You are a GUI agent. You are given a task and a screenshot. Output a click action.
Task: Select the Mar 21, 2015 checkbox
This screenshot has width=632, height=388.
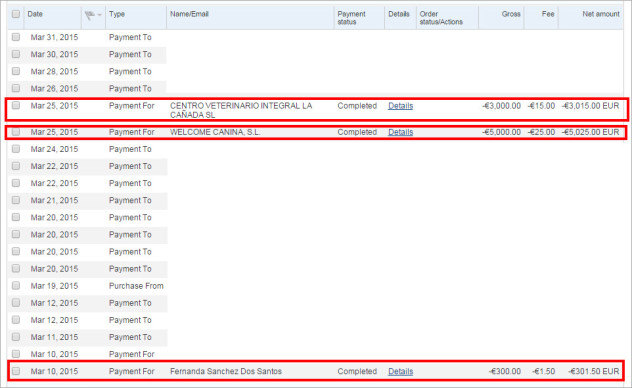point(16,200)
